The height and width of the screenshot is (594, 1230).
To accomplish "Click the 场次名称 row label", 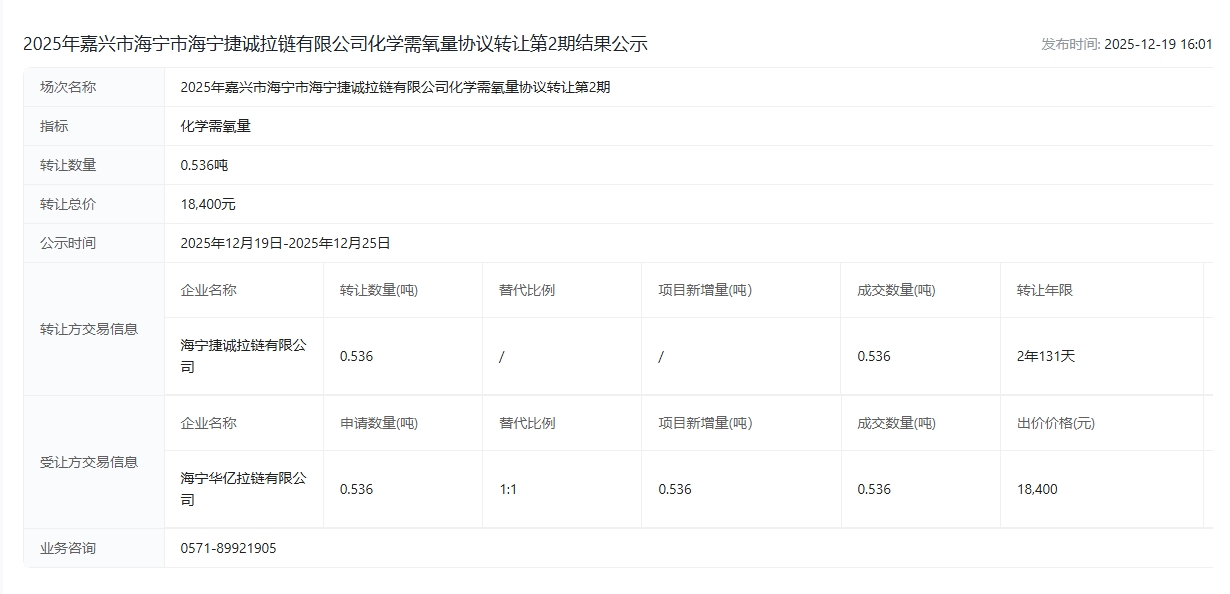I will pyautogui.click(x=68, y=87).
